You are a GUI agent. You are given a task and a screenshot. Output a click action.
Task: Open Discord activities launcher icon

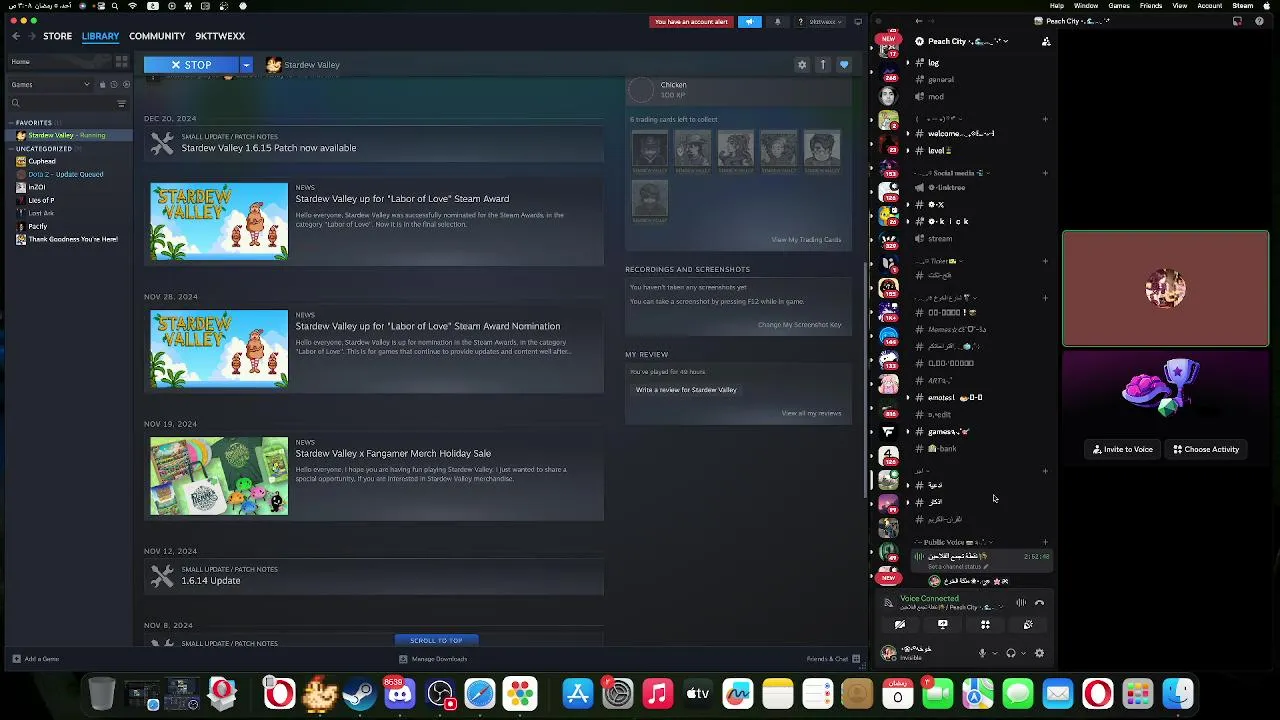click(985, 624)
